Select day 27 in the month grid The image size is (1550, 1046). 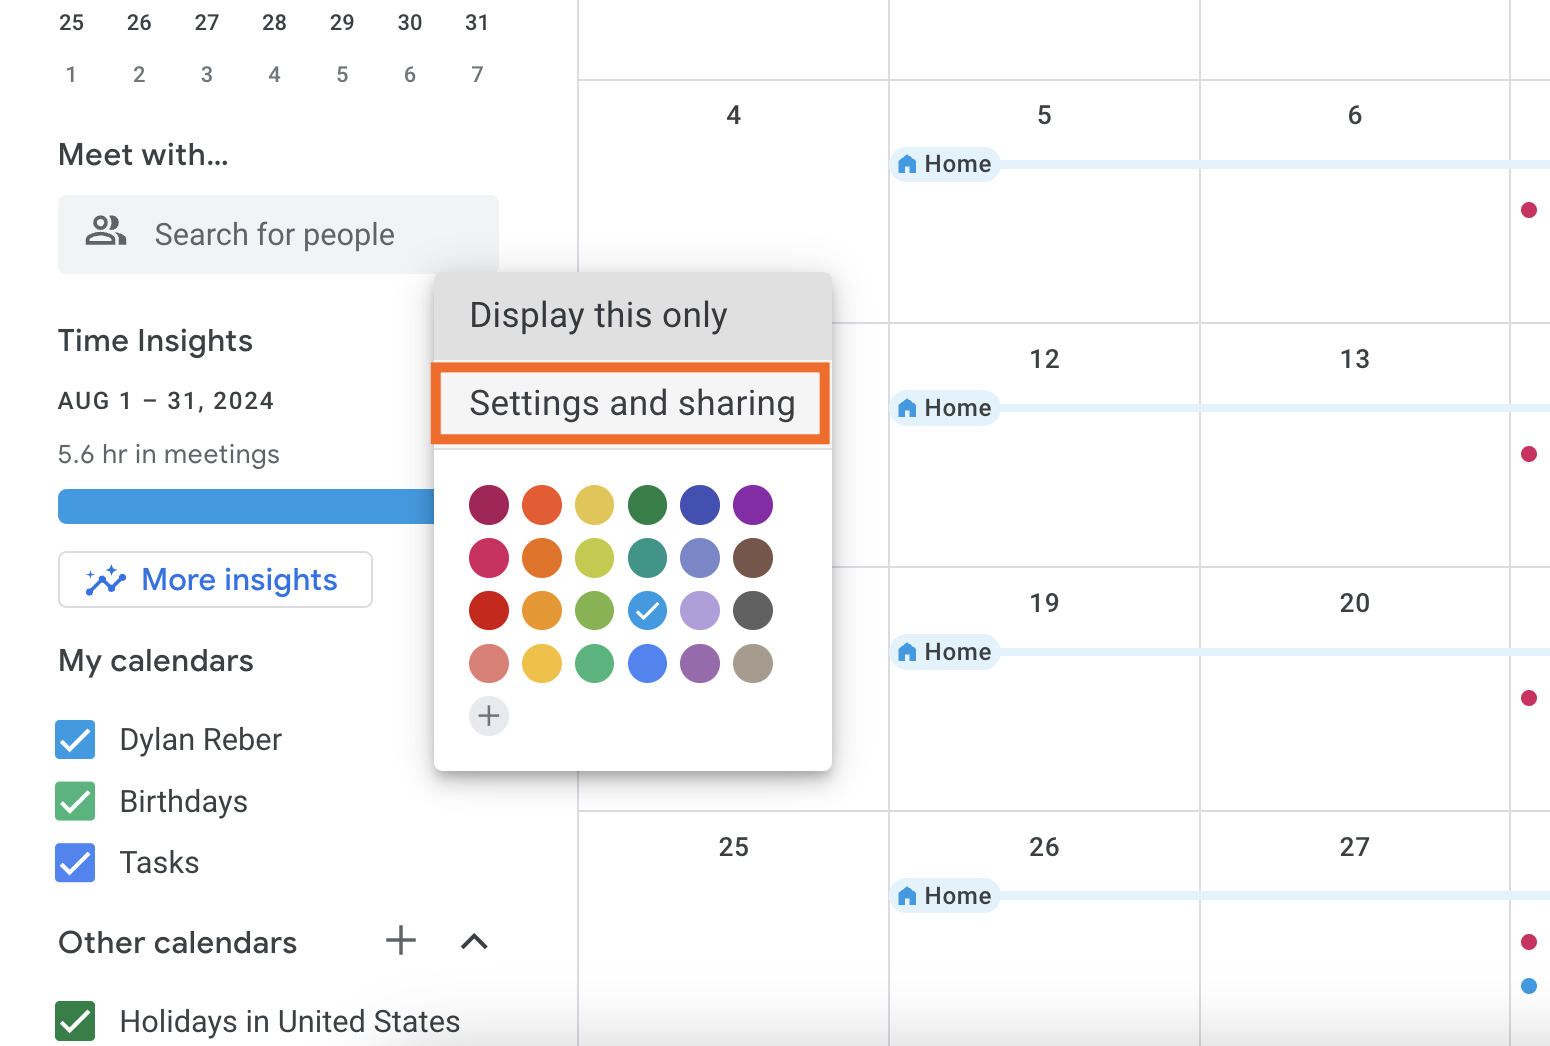[1355, 847]
